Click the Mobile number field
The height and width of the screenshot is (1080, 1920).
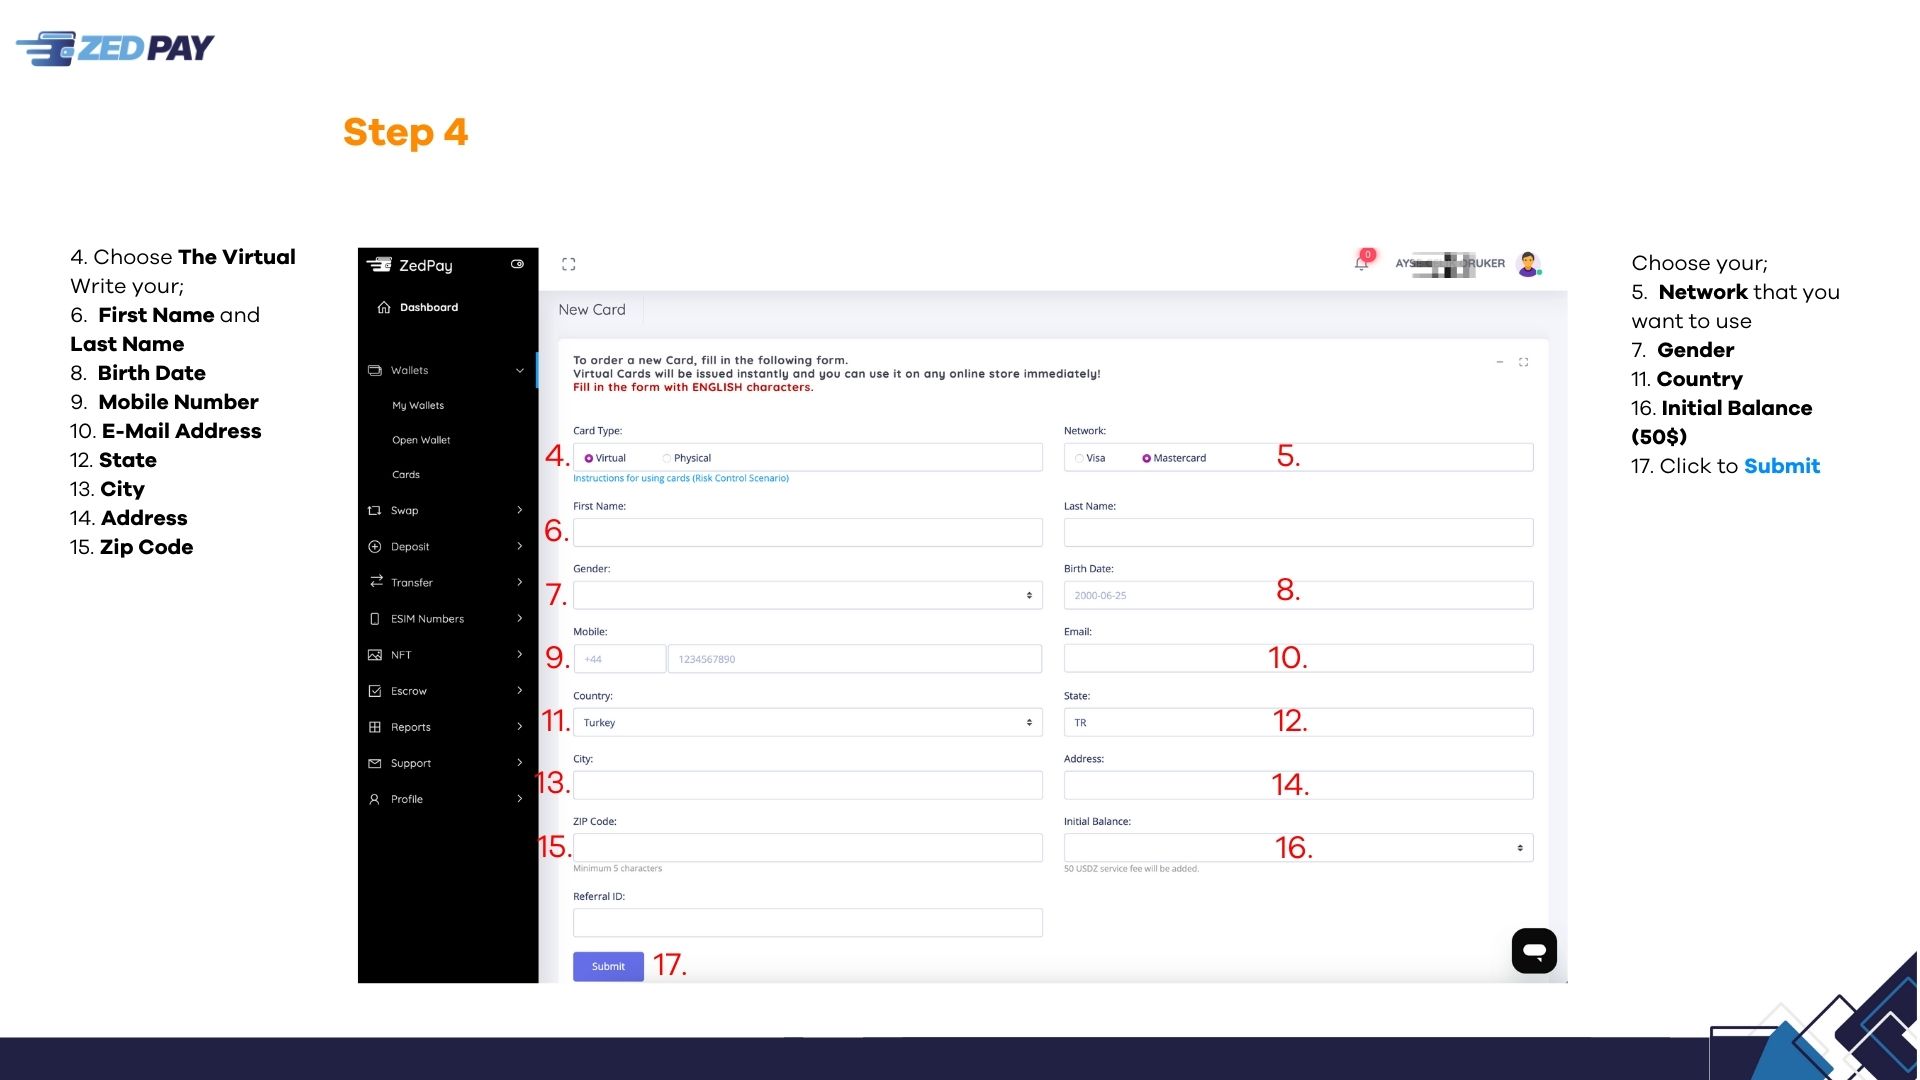[x=855, y=659]
